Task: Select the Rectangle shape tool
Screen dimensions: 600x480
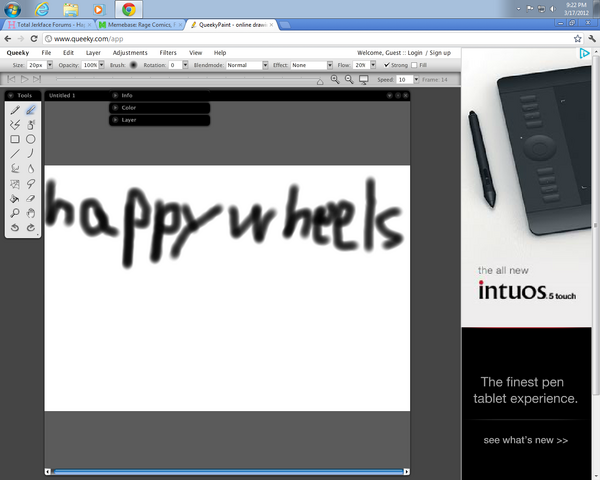Action: pyautogui.click(x=15, y=139)
